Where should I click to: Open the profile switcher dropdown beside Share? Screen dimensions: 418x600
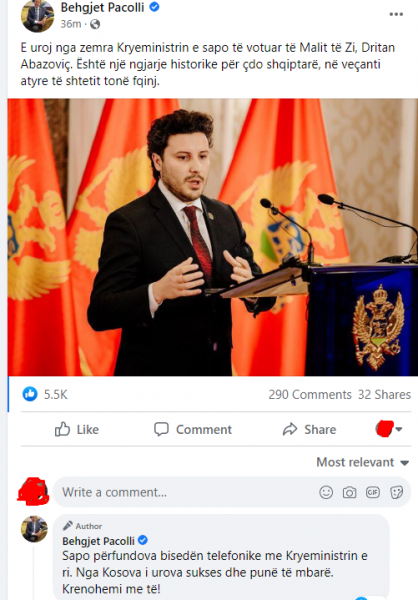pyautogui.click(x=389, y=429)
